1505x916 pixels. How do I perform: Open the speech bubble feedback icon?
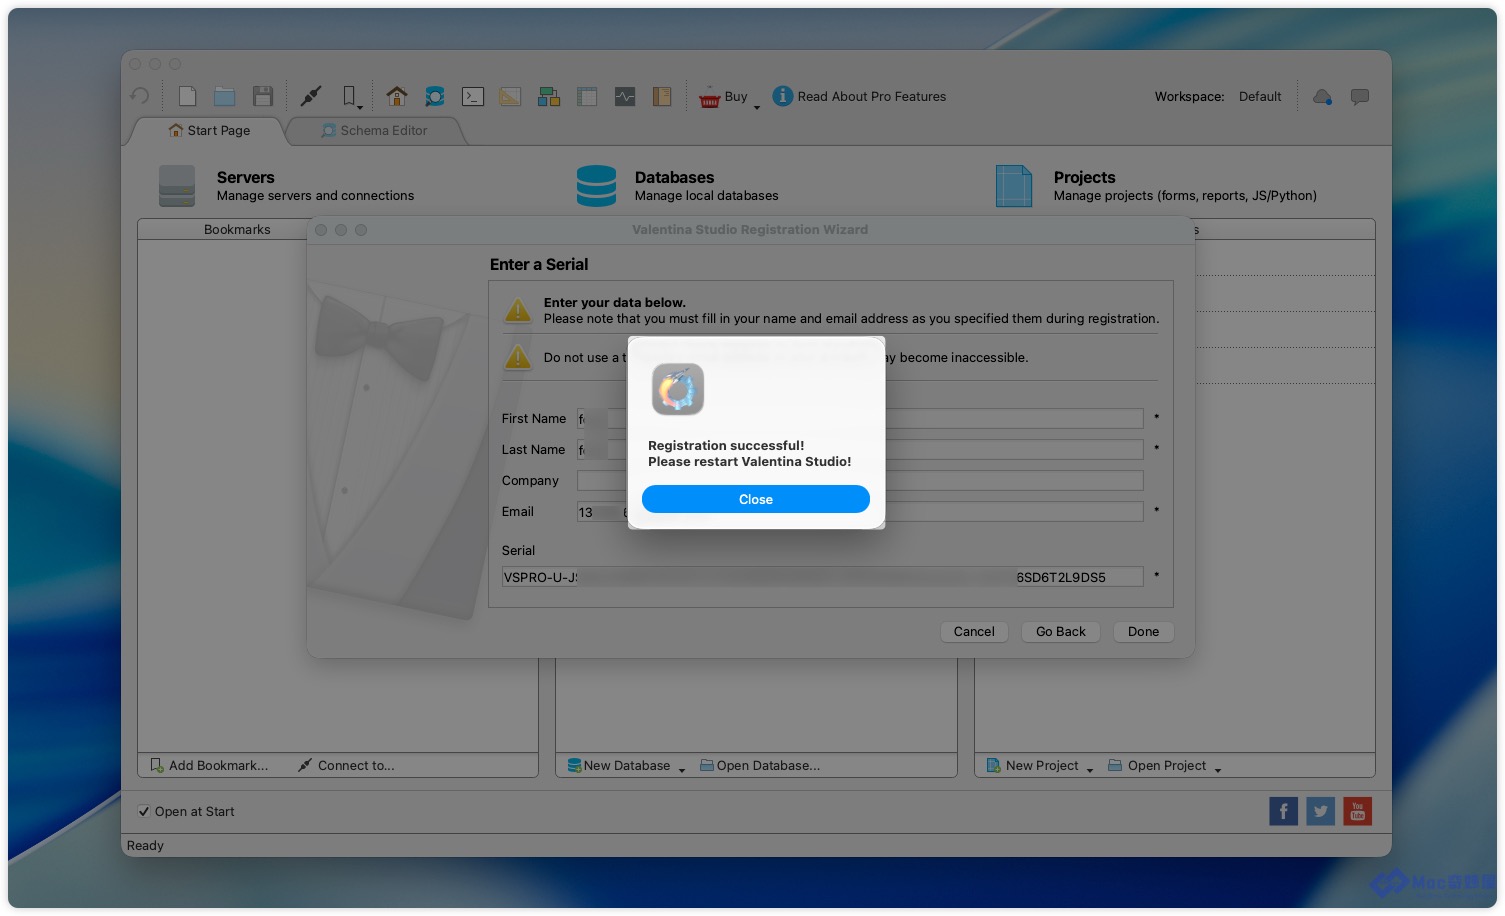pyautogui.click(x=1360, y=97)
